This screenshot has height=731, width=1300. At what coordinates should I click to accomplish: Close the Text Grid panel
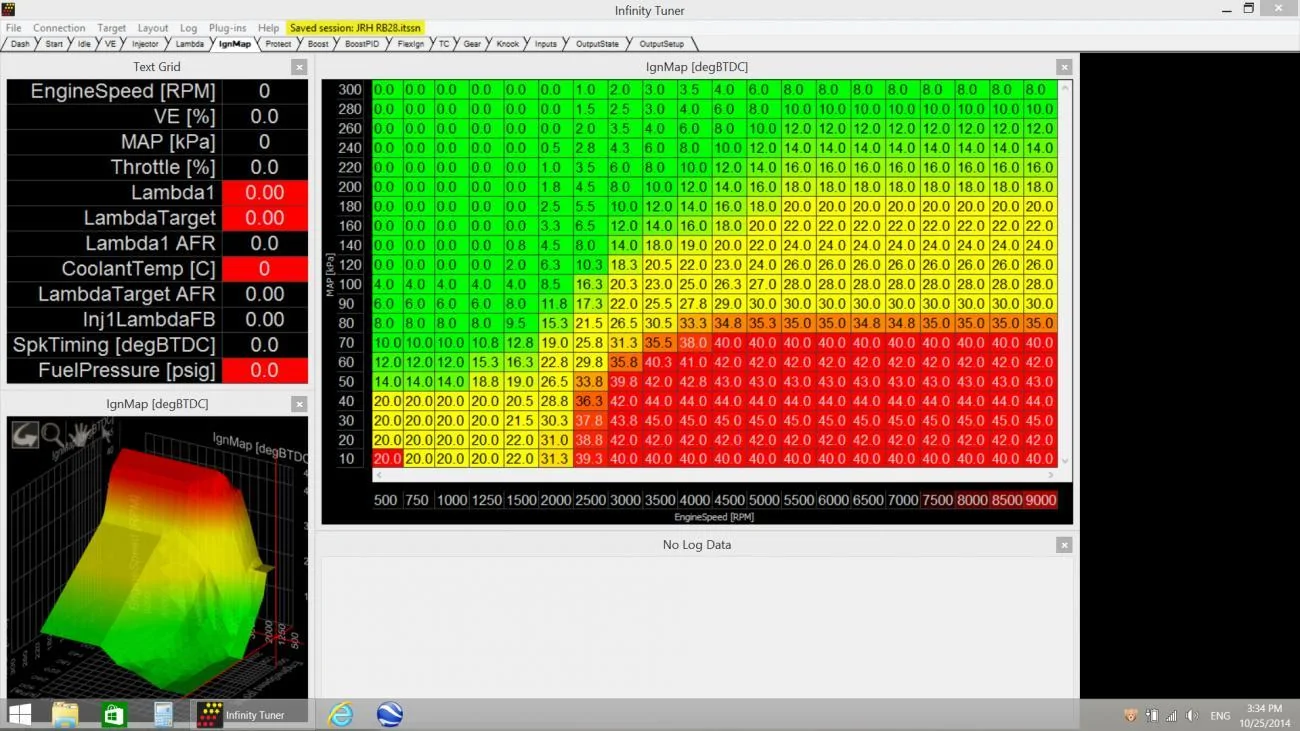click(x=299, y=67)
